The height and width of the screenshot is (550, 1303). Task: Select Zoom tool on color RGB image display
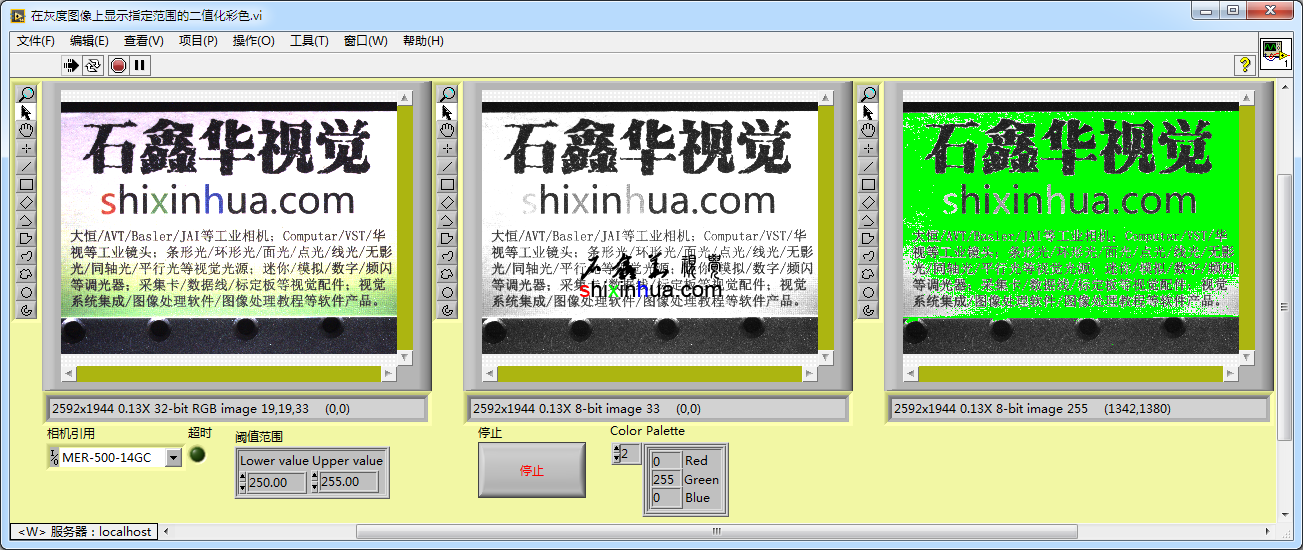pyautogui.click(x=27, y=94)
